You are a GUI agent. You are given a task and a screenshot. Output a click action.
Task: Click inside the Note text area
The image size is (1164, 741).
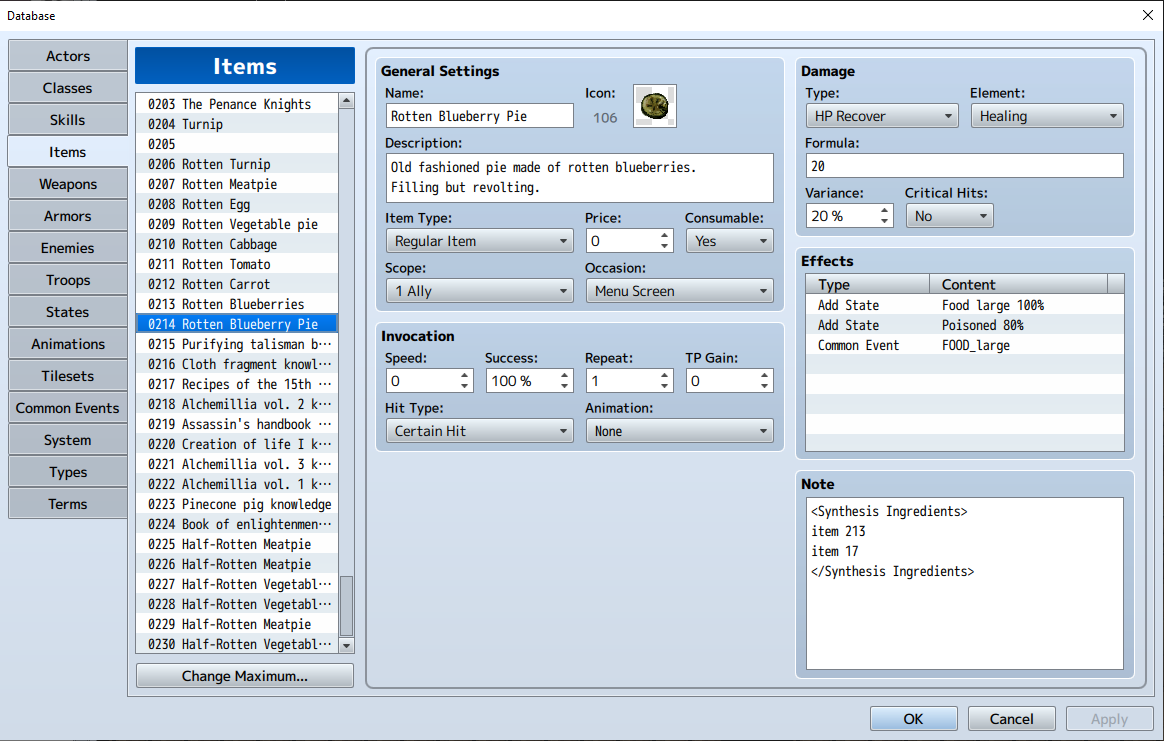pos(964,620)
